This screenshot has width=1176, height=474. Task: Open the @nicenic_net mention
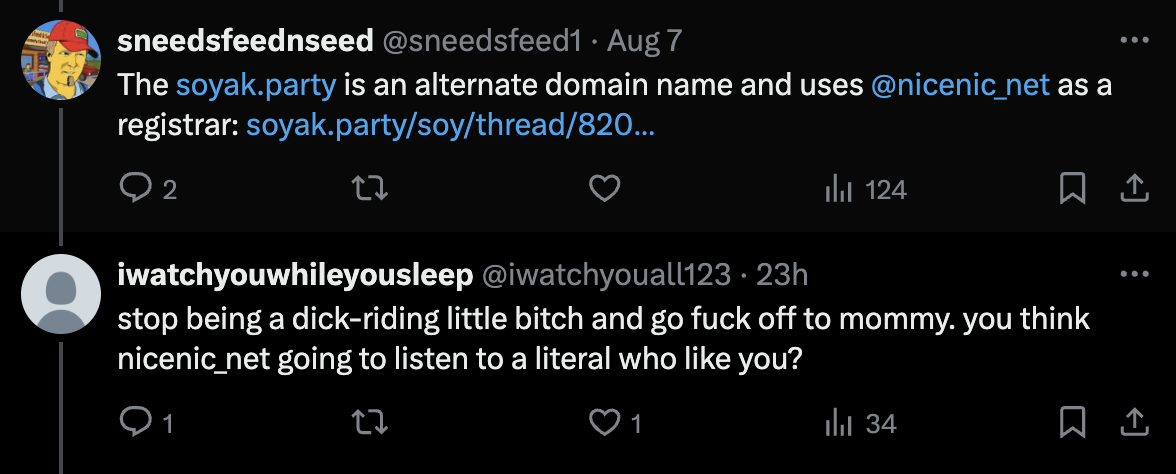(960, 85)
